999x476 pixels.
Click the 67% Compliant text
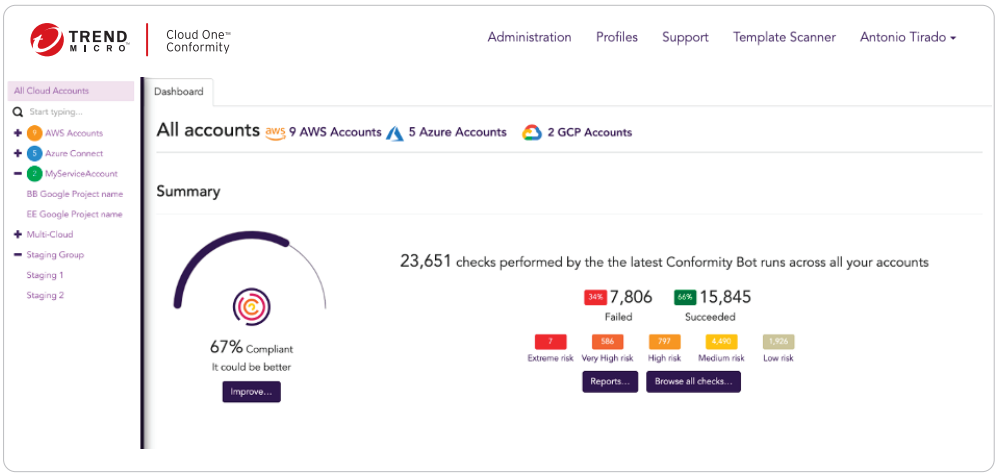coord(252,348)
